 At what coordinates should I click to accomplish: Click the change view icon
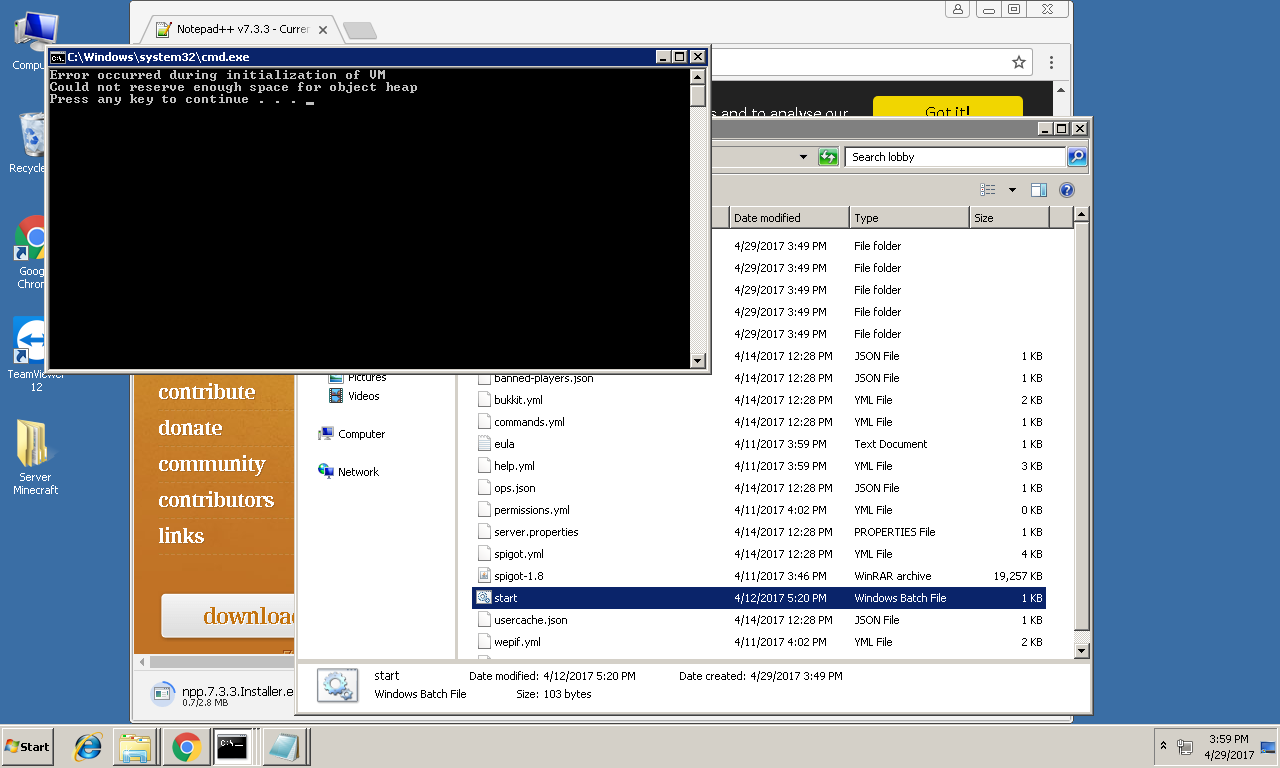pos(988,190)
